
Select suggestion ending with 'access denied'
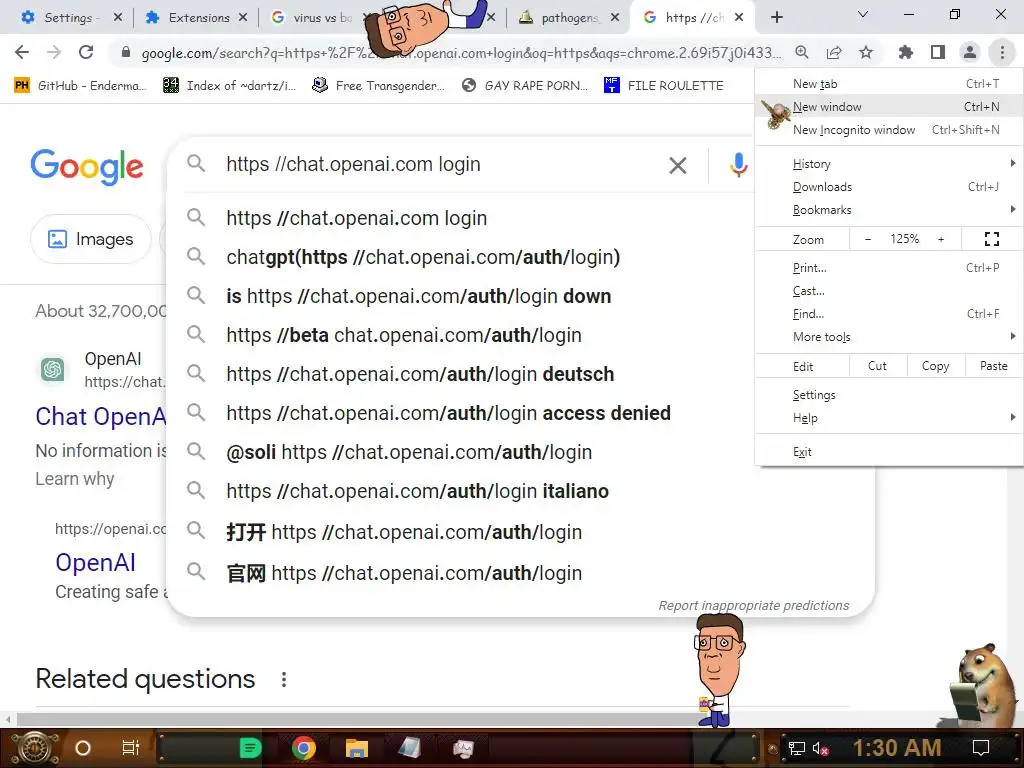(x=448, y=413)
